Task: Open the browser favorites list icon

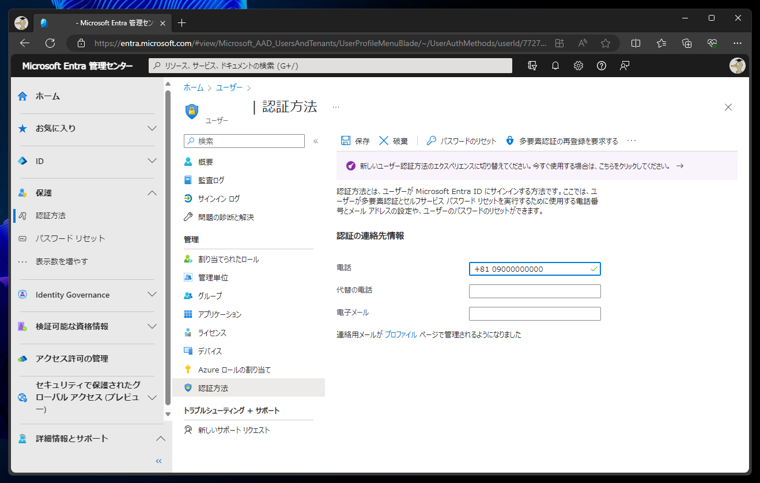Action: tap(661, 43)
